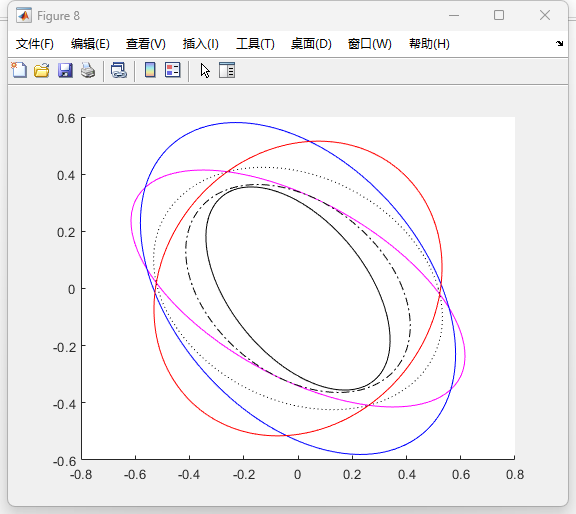
Task: Dock the figure using corner arrow
Action: [559, 44]
